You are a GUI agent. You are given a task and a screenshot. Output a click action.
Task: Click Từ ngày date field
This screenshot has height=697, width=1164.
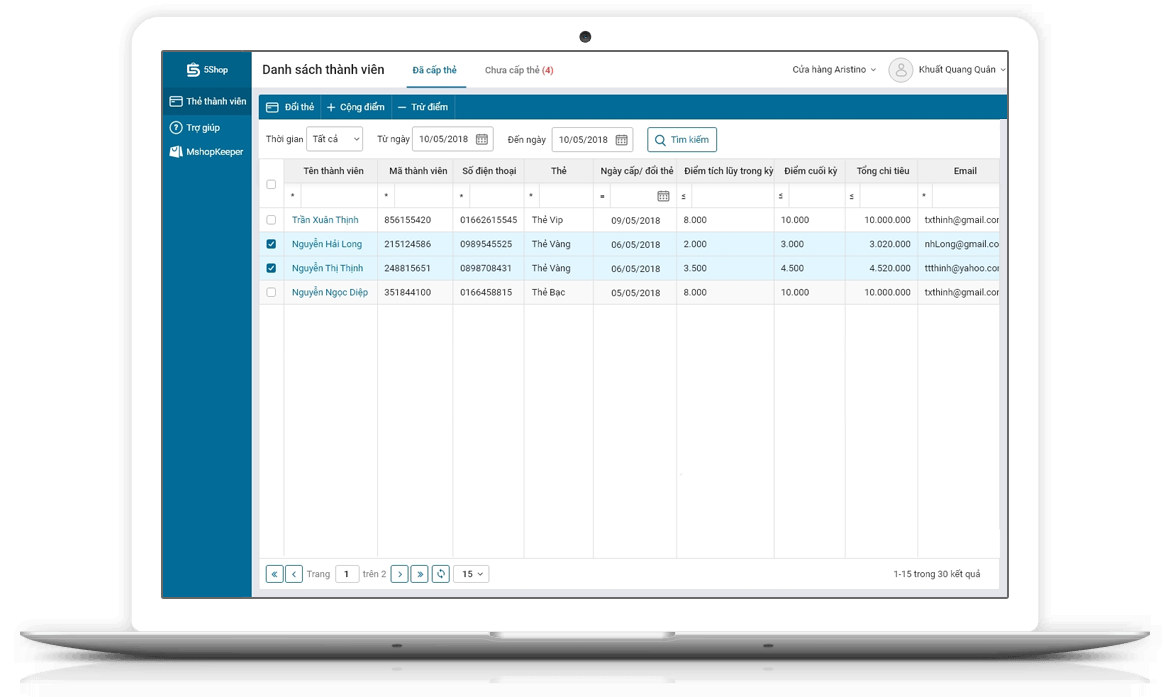tap(453, 139)
